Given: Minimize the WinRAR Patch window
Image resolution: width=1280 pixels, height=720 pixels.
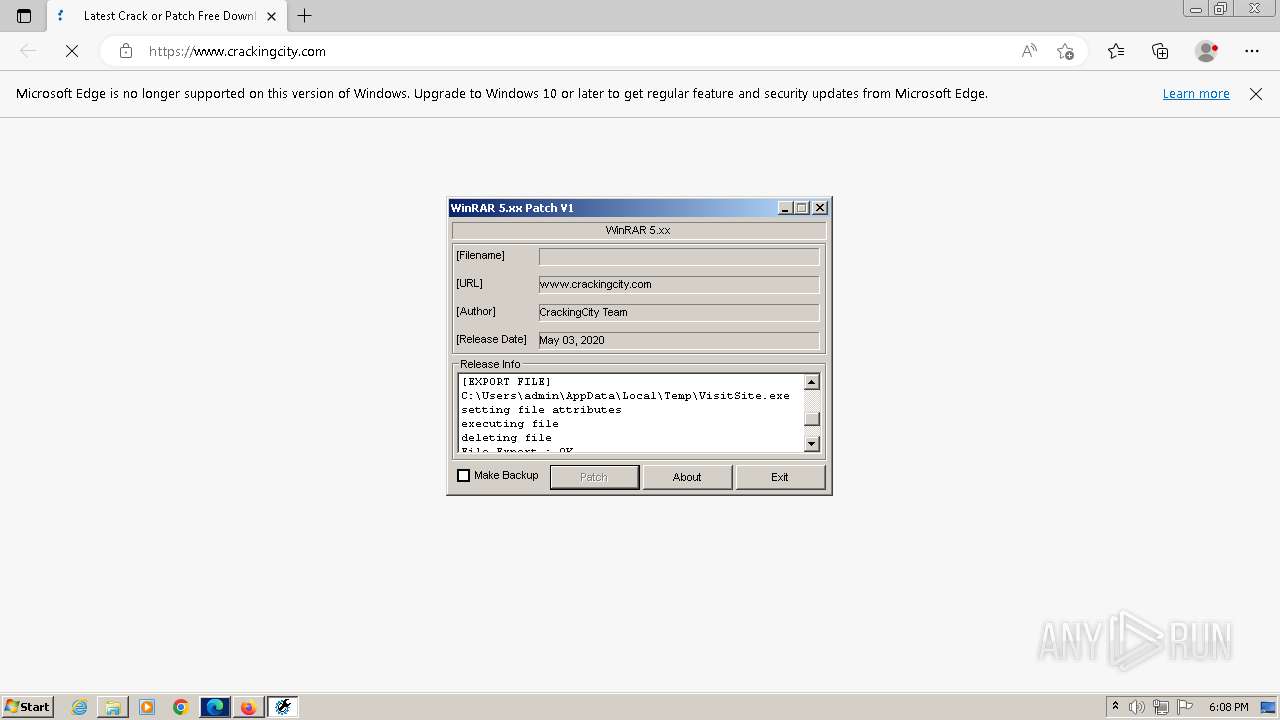Looking at the screenshot, I should [x=785, y=208].
